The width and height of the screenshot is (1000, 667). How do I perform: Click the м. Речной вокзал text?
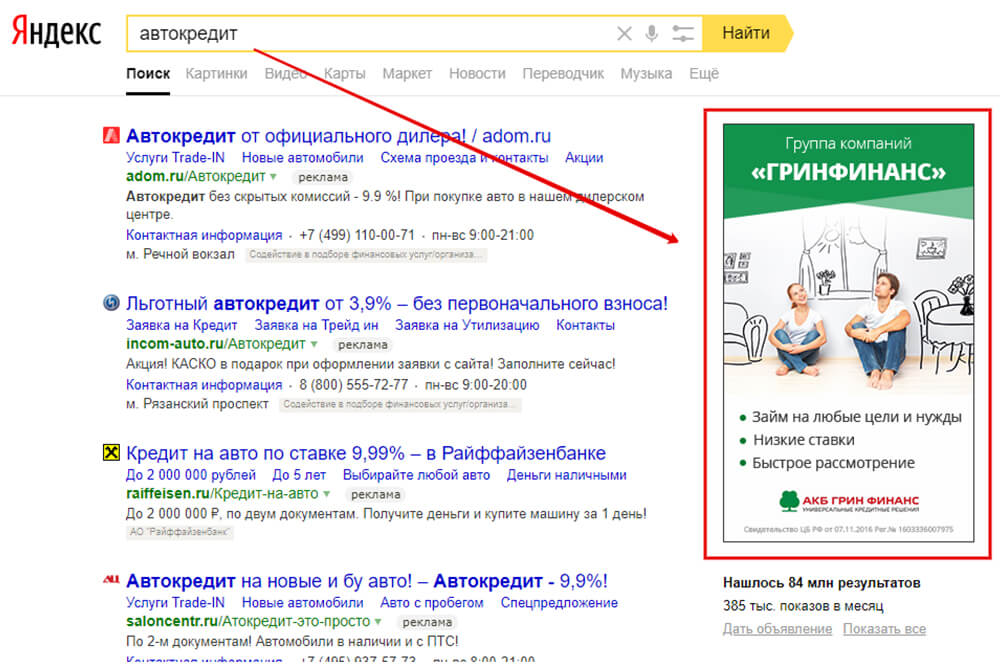180,254
